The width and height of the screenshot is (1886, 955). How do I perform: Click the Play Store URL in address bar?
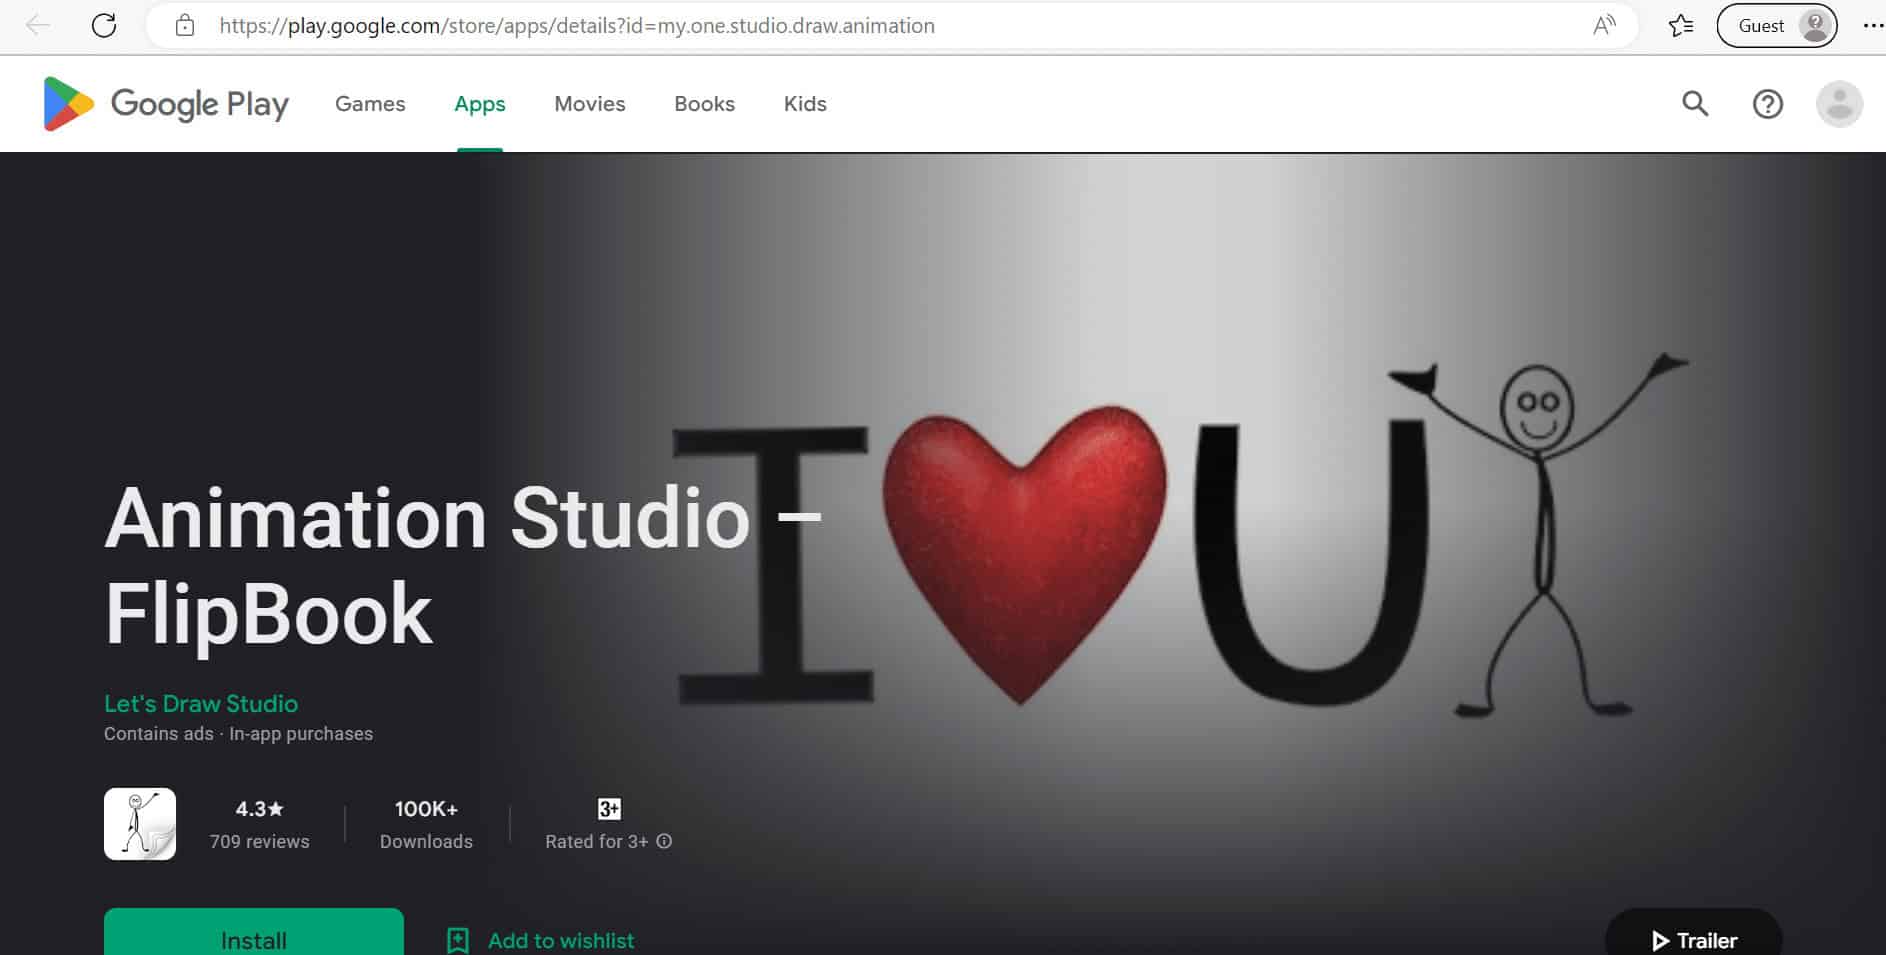pos(577,26)
